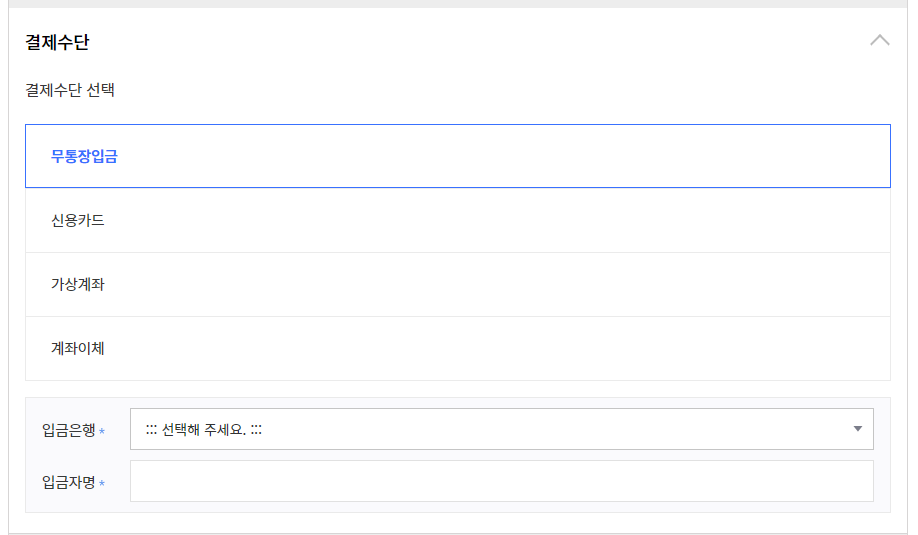Click the 계좌이체 text label

(78, 348)
